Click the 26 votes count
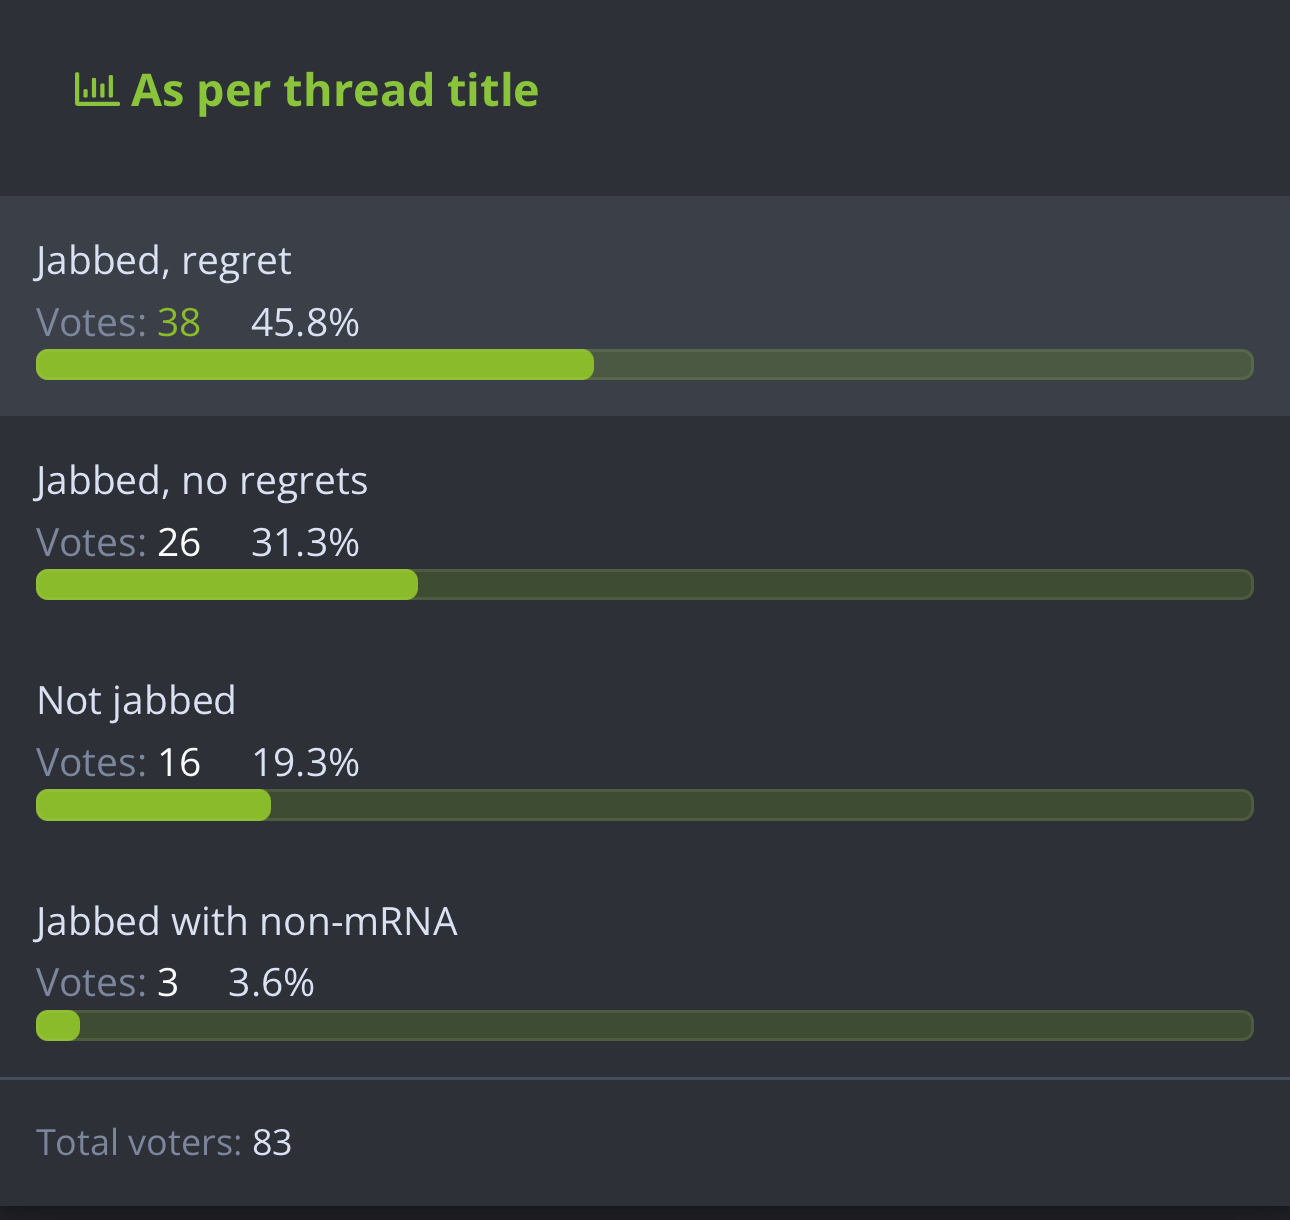1290x1220 pixels. (179, 543)
